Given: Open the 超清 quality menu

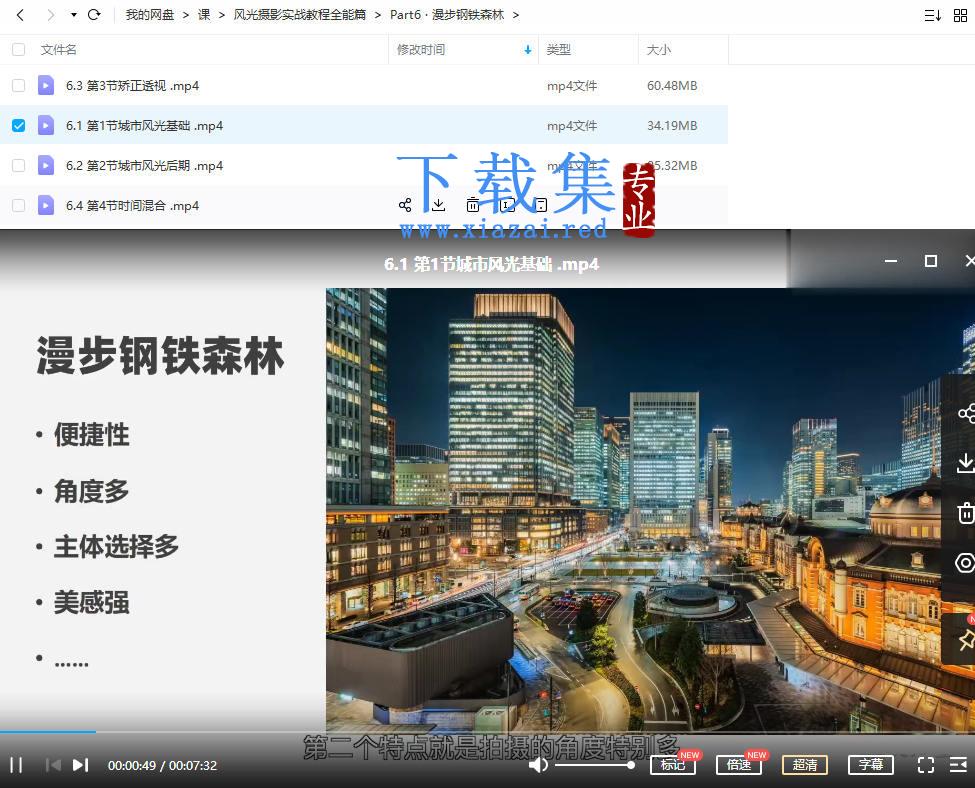Looking at the screenshot, I should point(805,765).
